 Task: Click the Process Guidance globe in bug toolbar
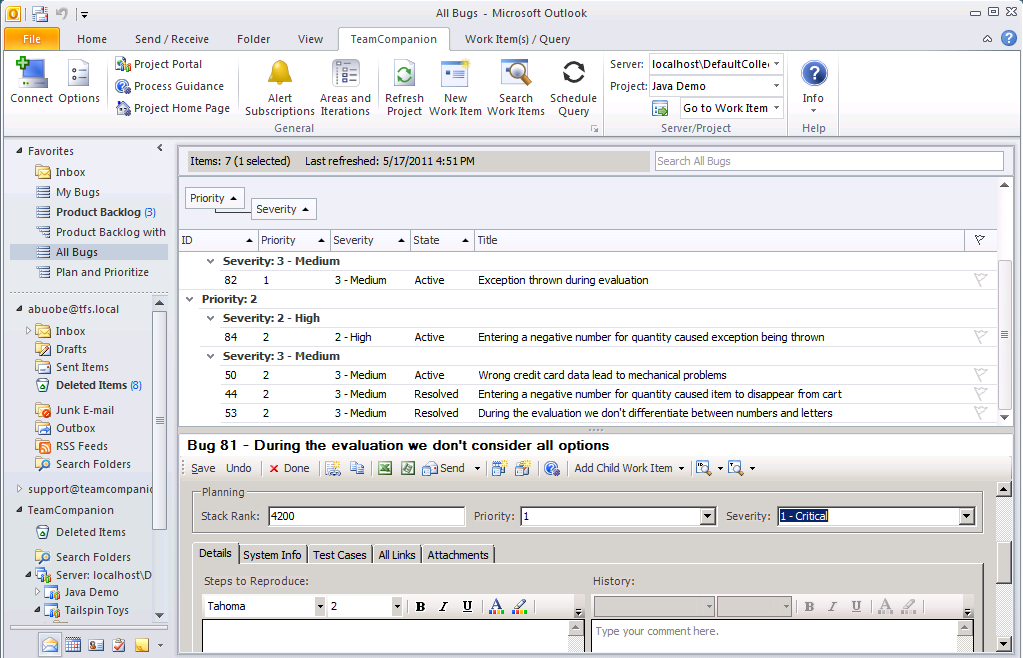pyautogui.click(x=552, y=468)
